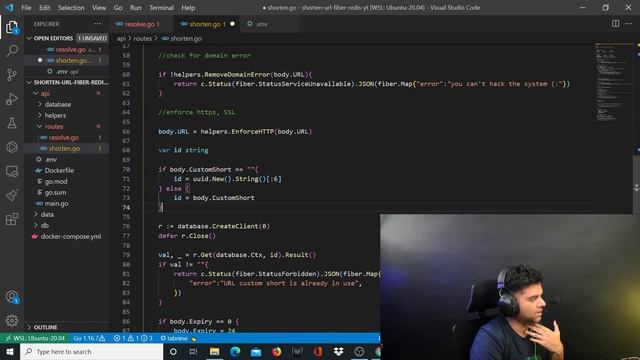The width and height of the screenshot is (640, 360).
Task: Click the routes breadcrumb segment
Action: pyautogui.click(x=142, y=38)
